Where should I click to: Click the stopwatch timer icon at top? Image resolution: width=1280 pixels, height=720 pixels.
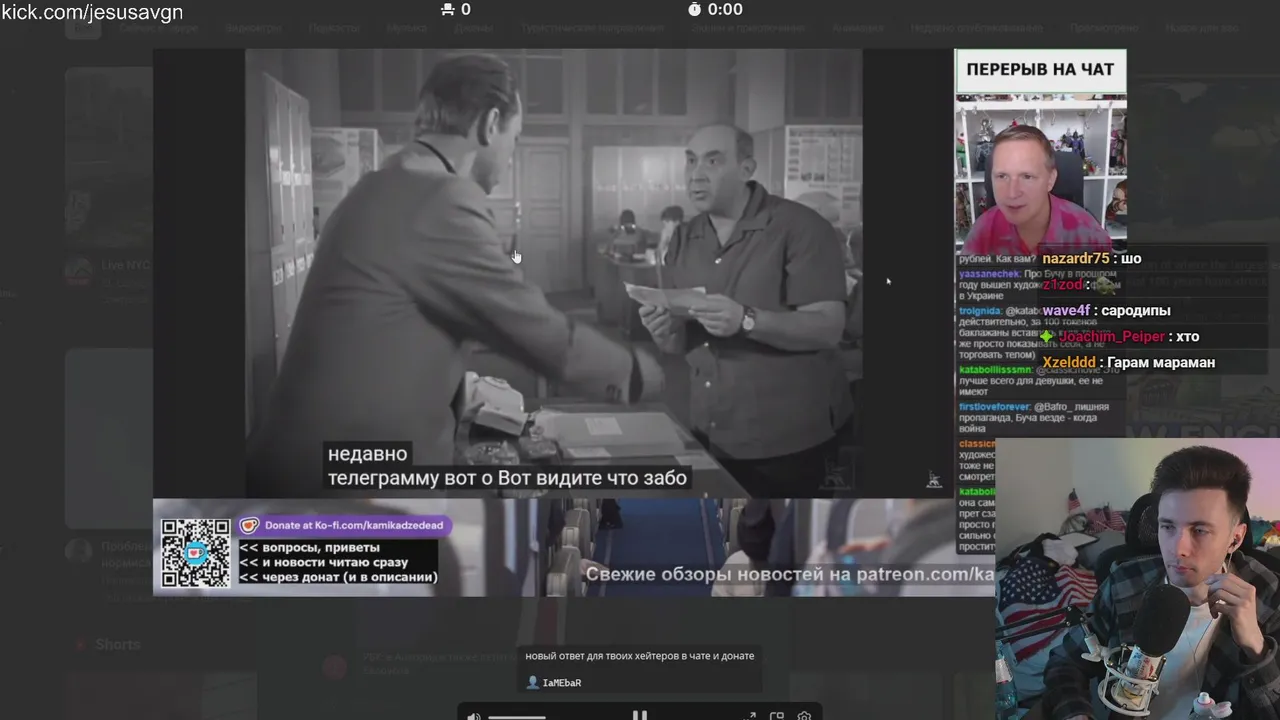click(x=695, y=9)
